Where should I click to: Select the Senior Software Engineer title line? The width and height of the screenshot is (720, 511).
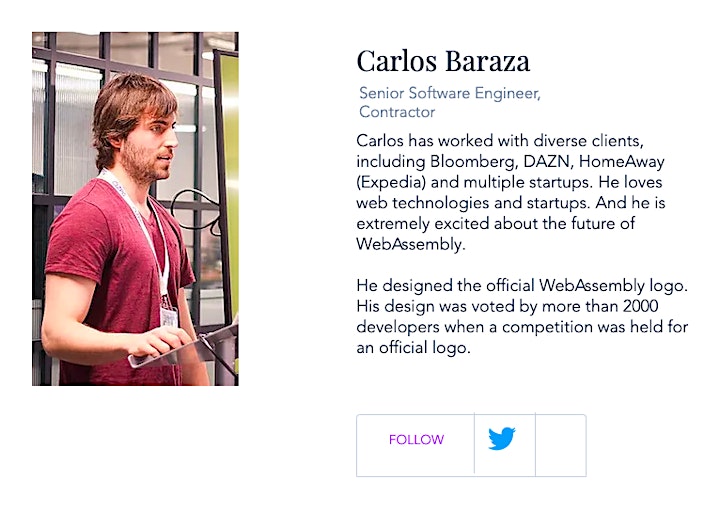coord(450,93)
